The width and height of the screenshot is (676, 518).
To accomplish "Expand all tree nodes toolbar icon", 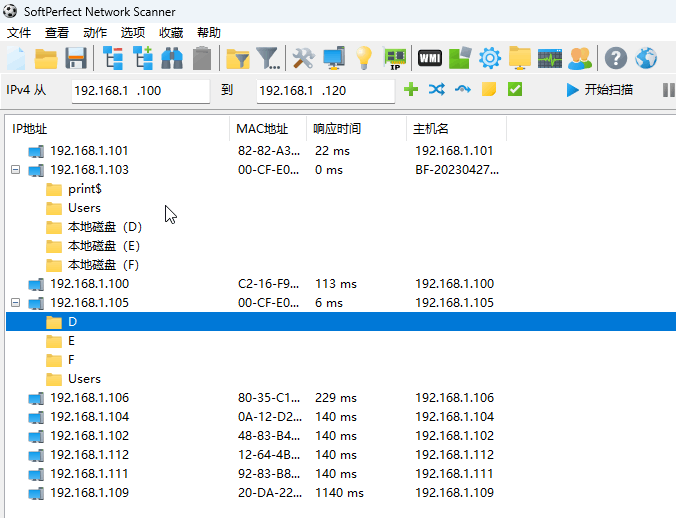I will point(143,58).
